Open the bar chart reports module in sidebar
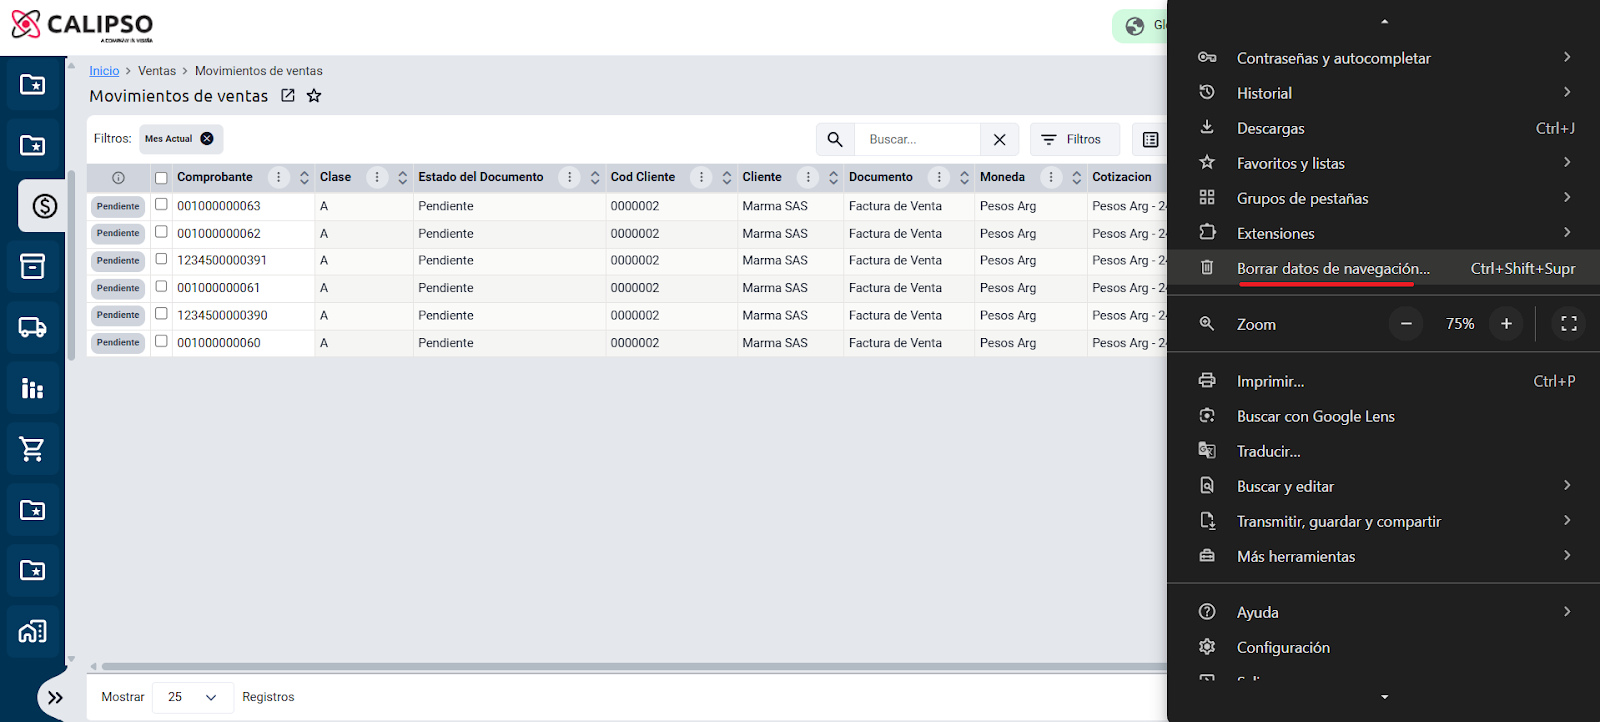Image resolution: width=1600 pixels, height=722 pixels. (32, 388)
